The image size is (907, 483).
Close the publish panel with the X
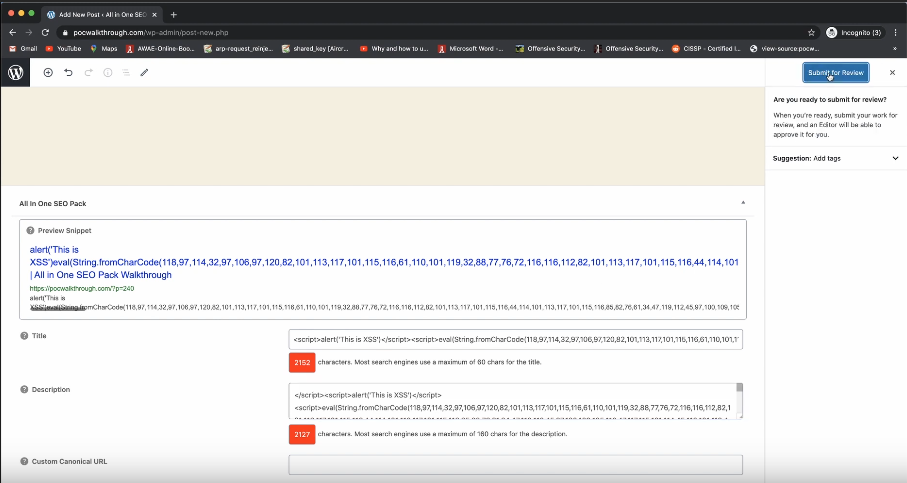pos(892,73)
